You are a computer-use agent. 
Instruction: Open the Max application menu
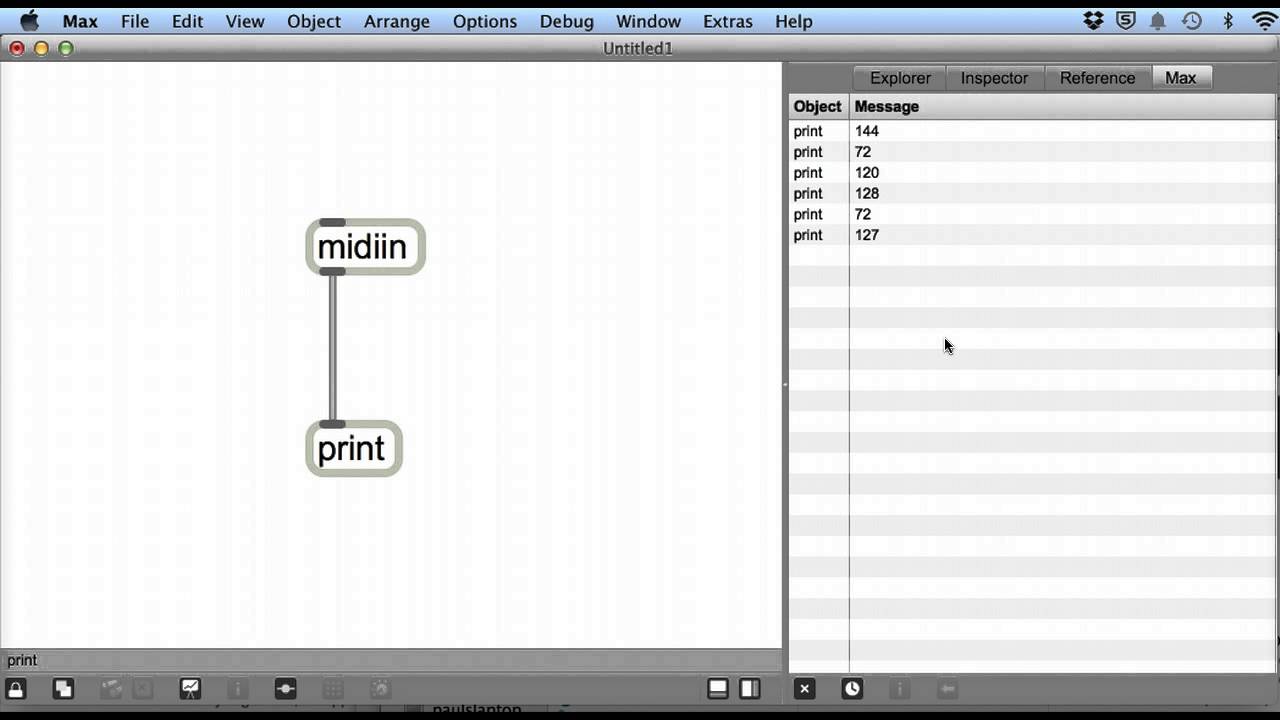point(80,21)
